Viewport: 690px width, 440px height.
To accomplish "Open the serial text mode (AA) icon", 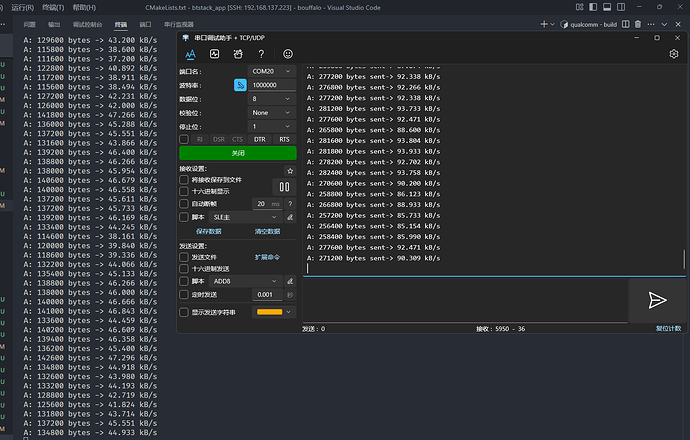I will pos(190,54).
